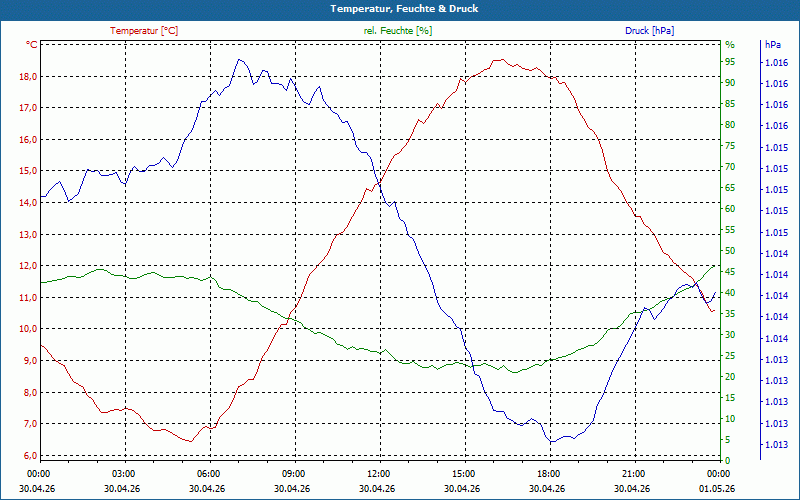Click the "40" humidity axis value
Viewport: 800px width, 500px height.
pyautogui.click(x=730, y=293)
